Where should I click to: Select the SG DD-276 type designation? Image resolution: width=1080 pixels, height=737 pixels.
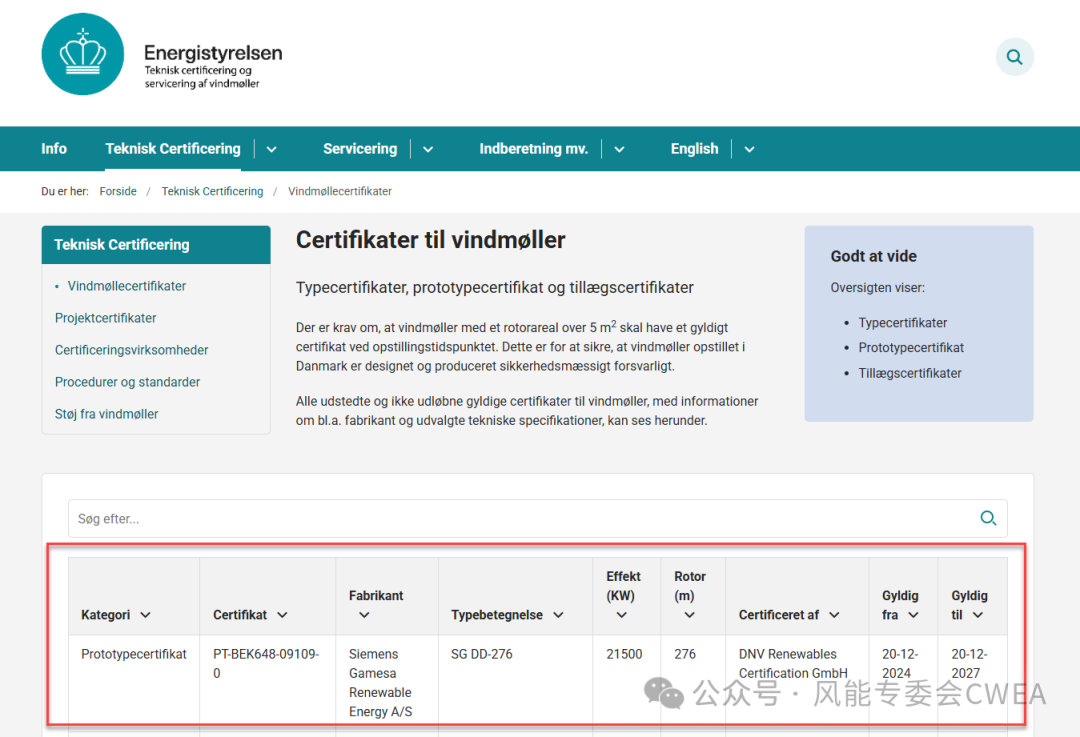point(481,654)
